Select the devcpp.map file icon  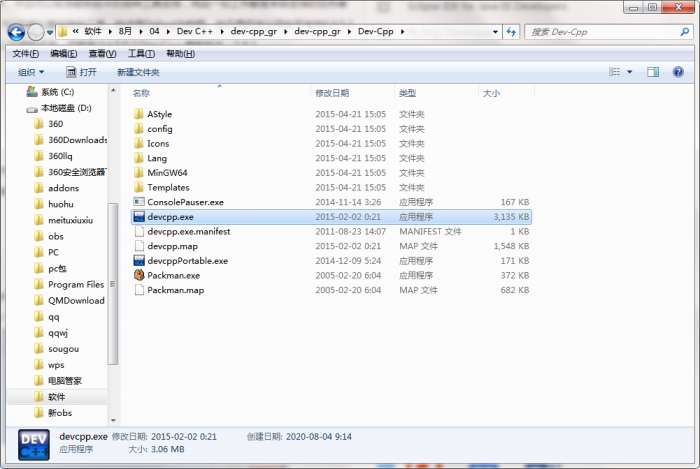point(139,246)
